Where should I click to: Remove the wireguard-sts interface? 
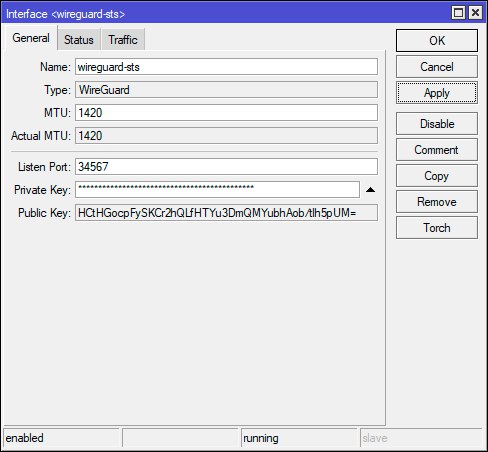click(x=437, y=202)
